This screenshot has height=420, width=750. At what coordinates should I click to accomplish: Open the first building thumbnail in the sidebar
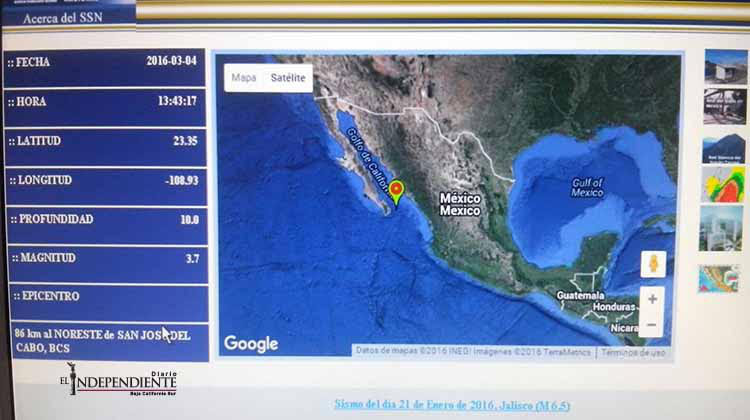click(726, 67)
